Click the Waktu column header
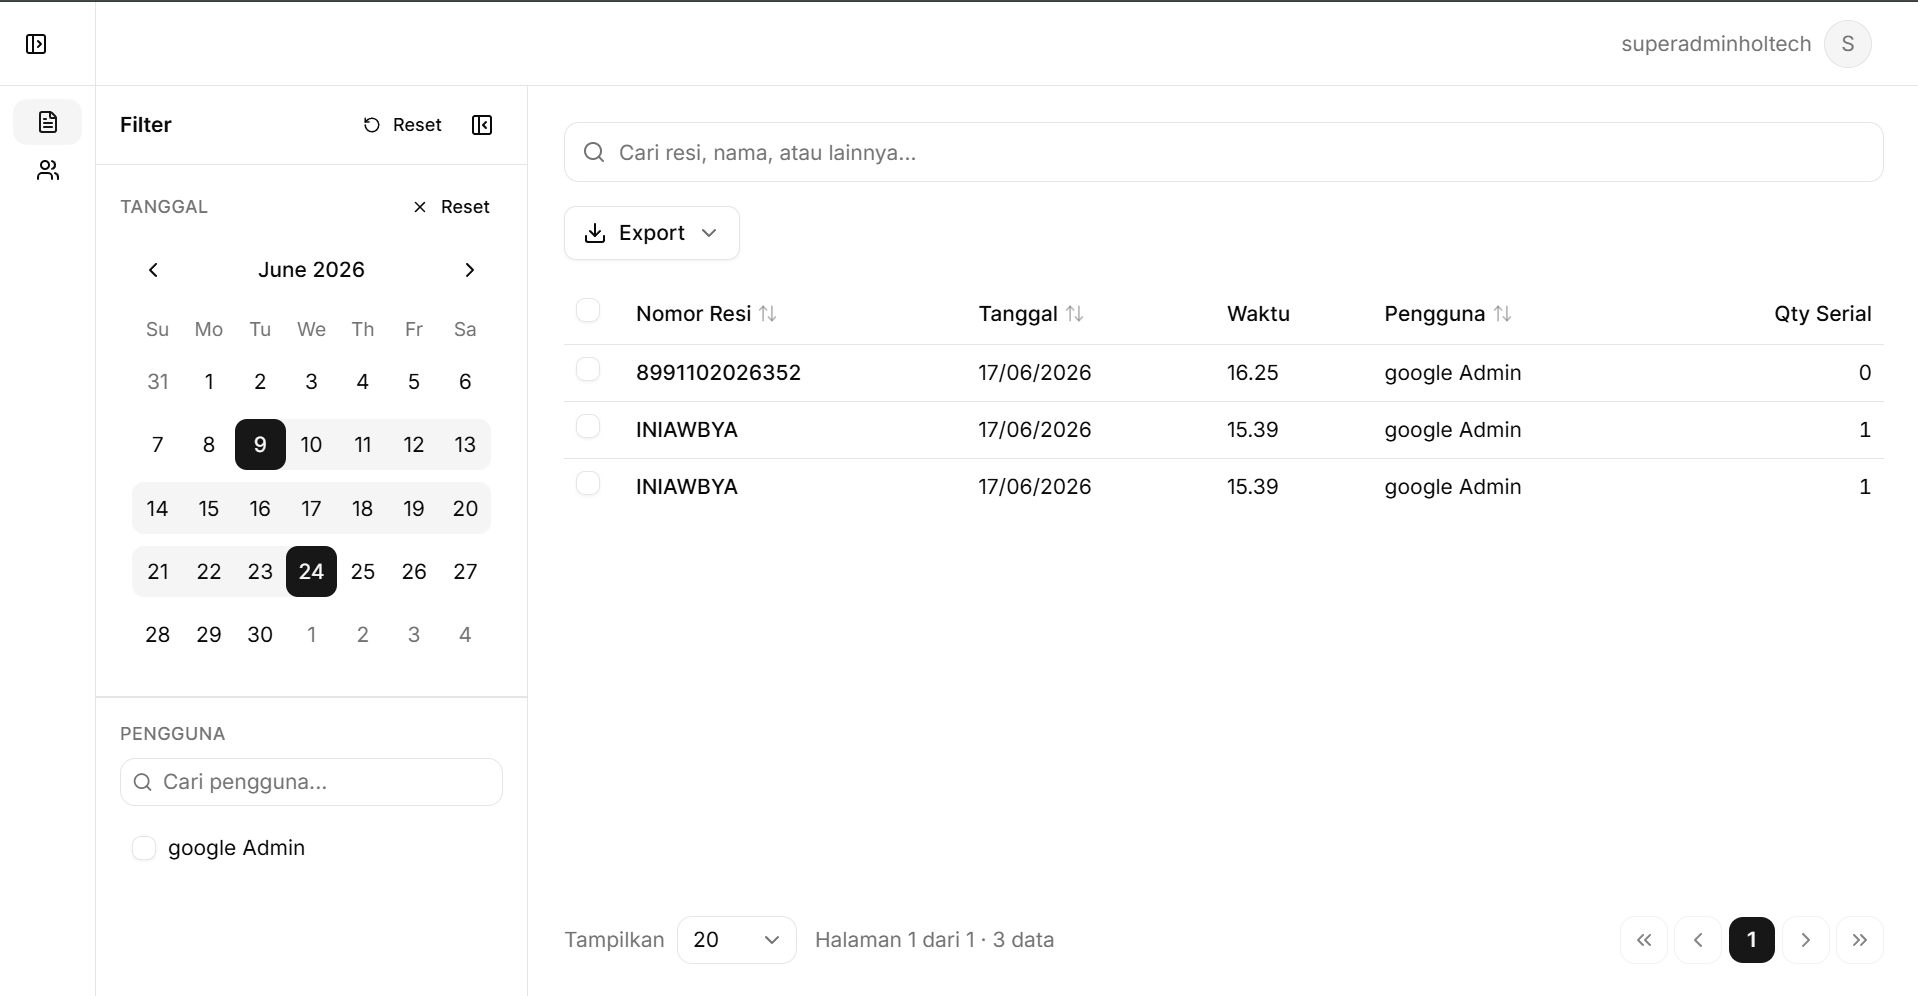1918x996 pixels. [x=1258, y=314]
